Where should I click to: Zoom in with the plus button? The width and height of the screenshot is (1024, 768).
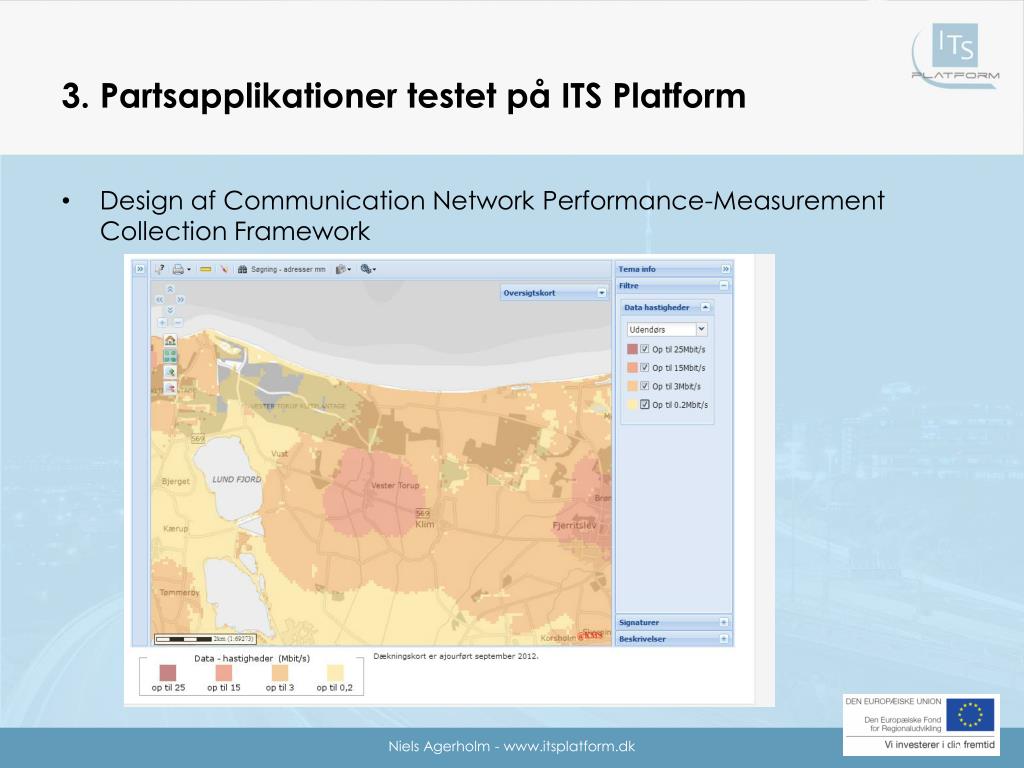coord(163,323)
